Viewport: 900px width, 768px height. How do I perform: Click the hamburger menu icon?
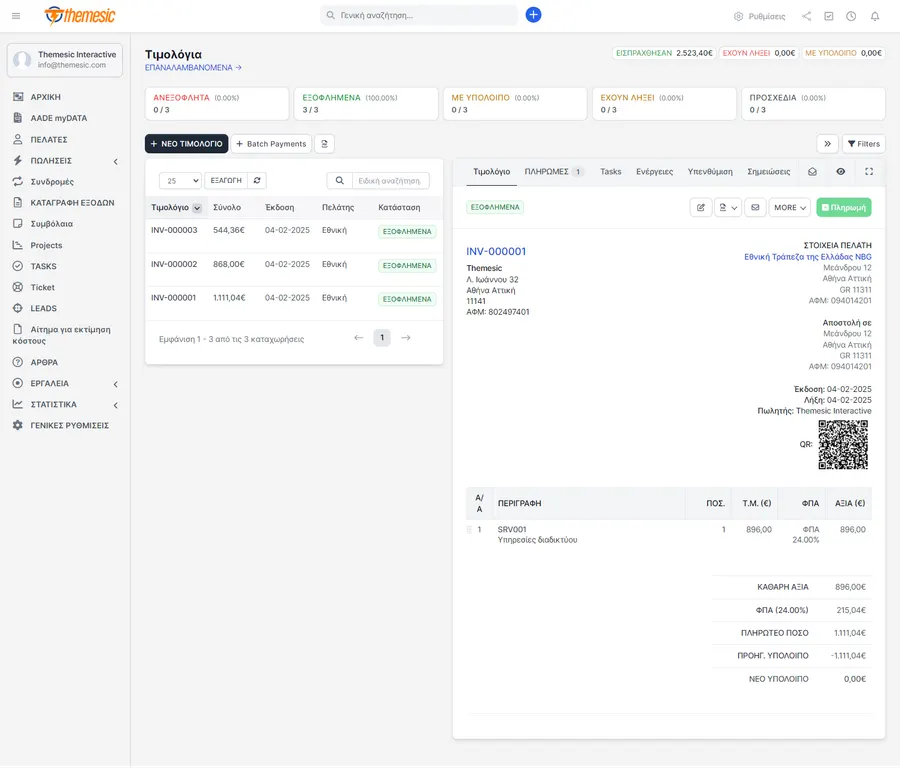click(x=16, y=16)
